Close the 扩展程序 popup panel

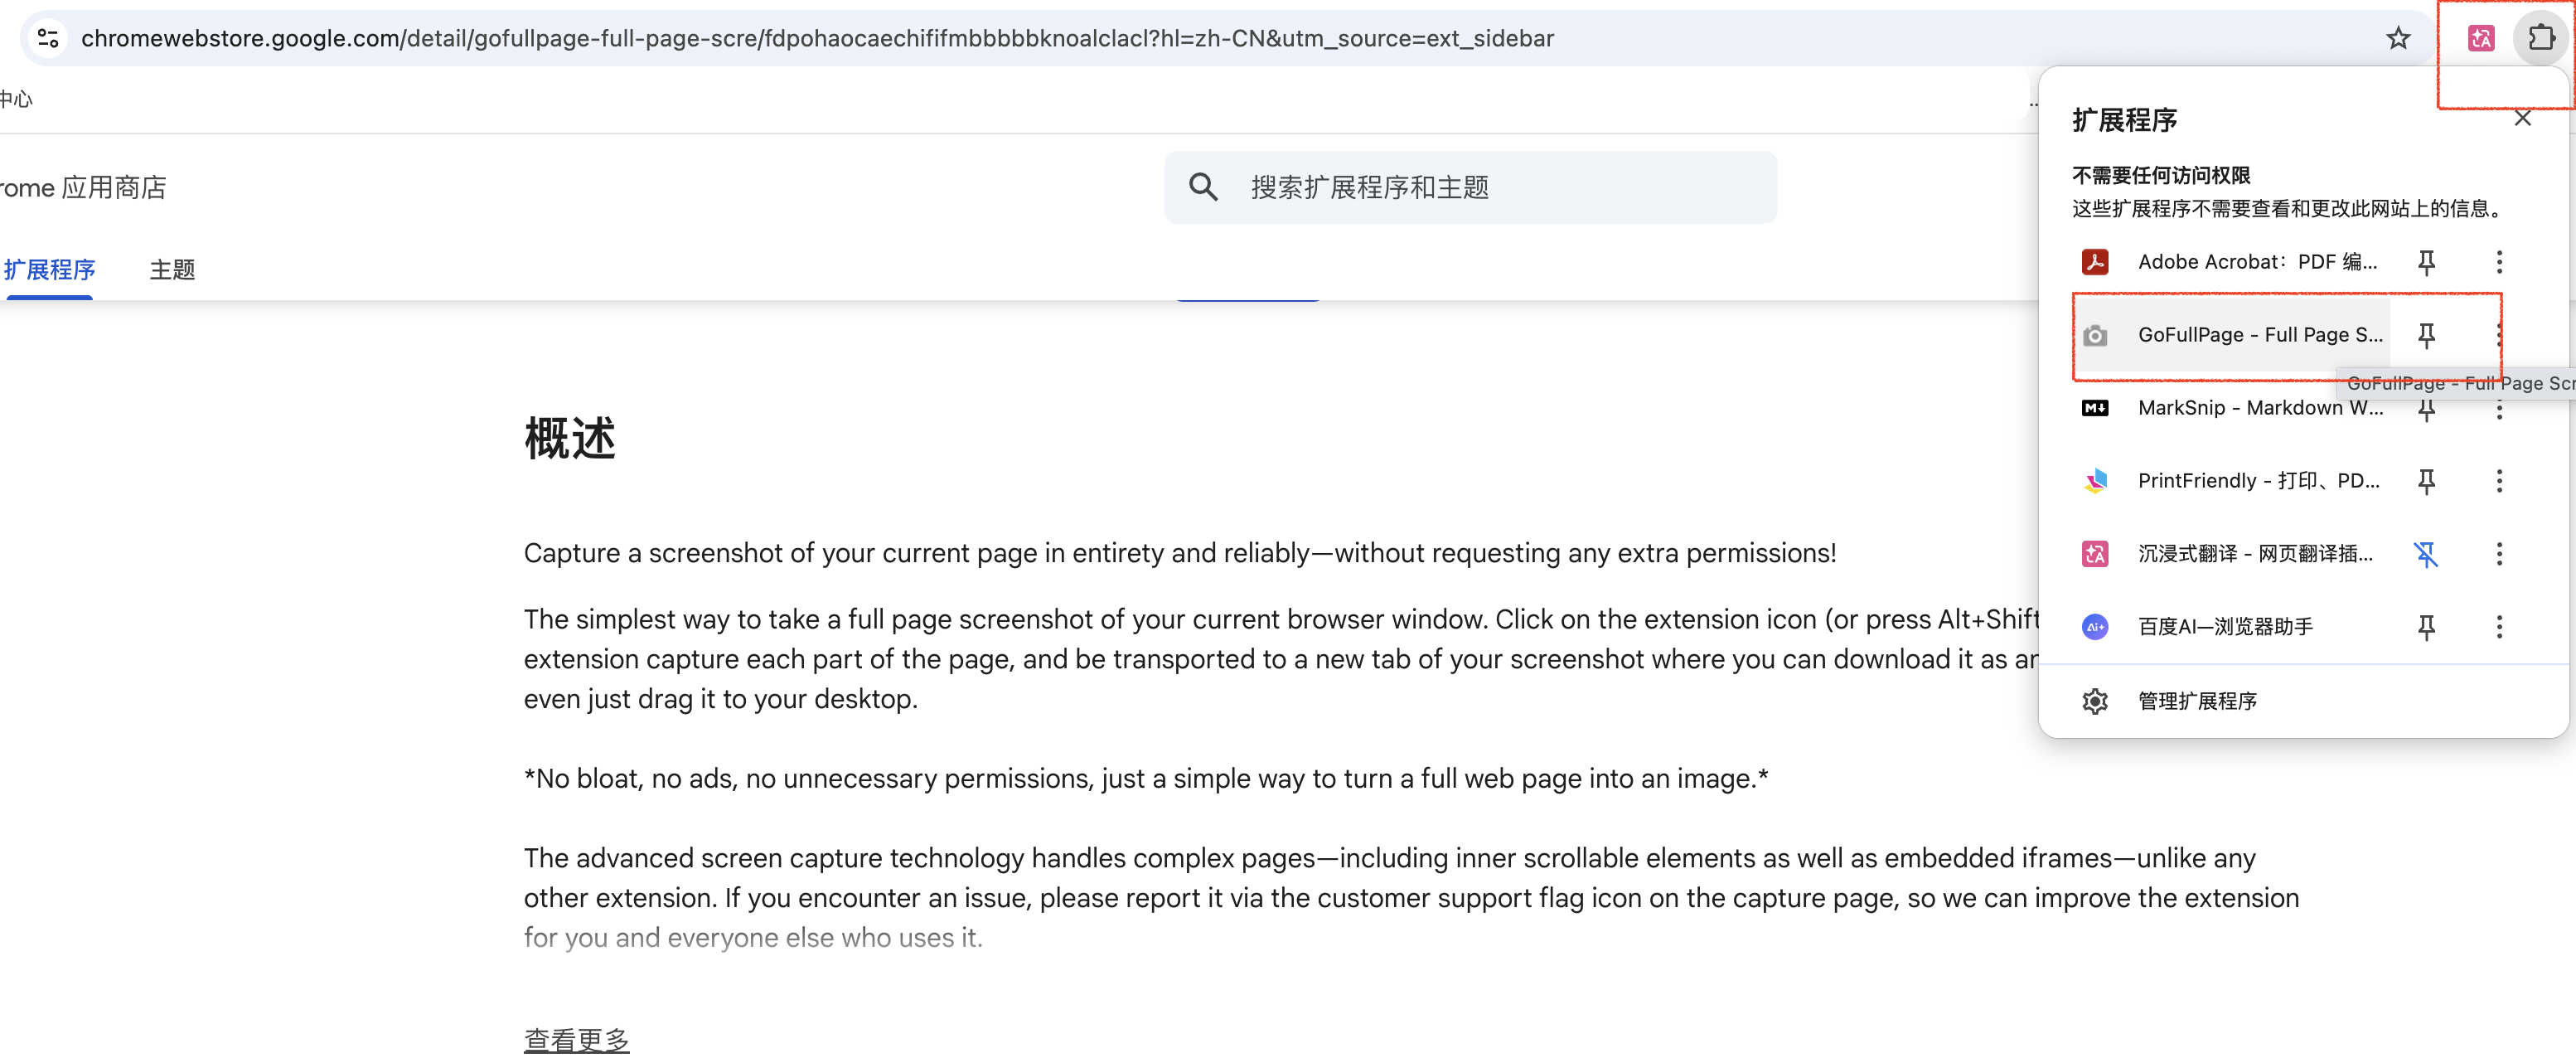pos(2522,119)
